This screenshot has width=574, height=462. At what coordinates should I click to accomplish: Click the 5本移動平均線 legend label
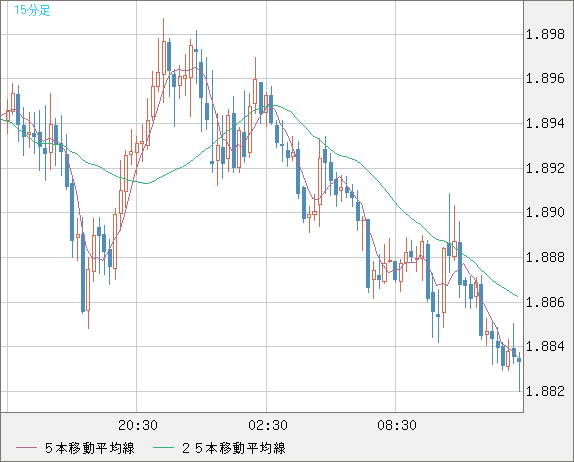(90, 448)
